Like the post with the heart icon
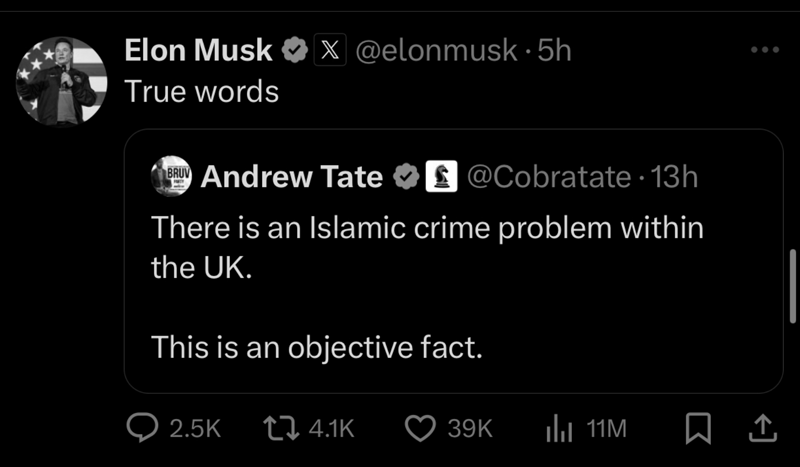This screenshot has width=800, height=467. click(418, 428)
